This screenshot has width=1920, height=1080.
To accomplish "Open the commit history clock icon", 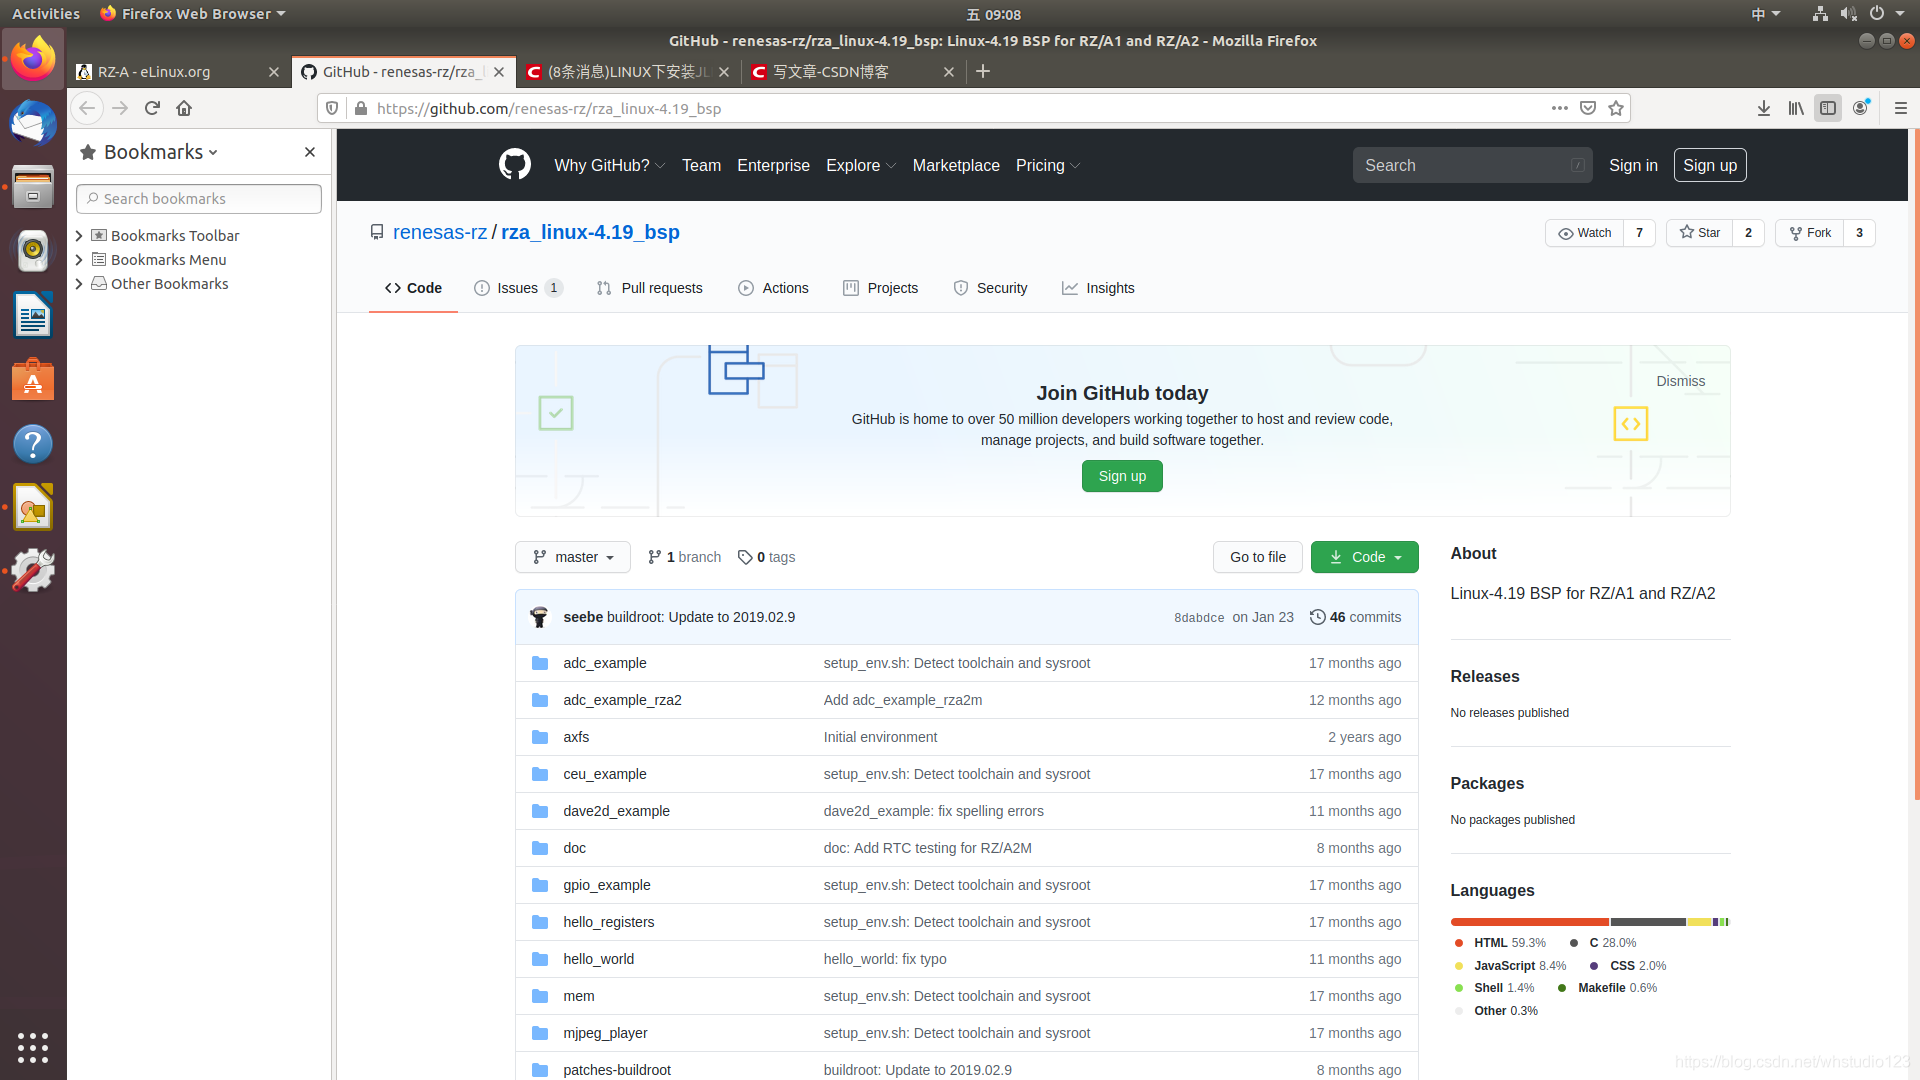I will click(1318, 617).
